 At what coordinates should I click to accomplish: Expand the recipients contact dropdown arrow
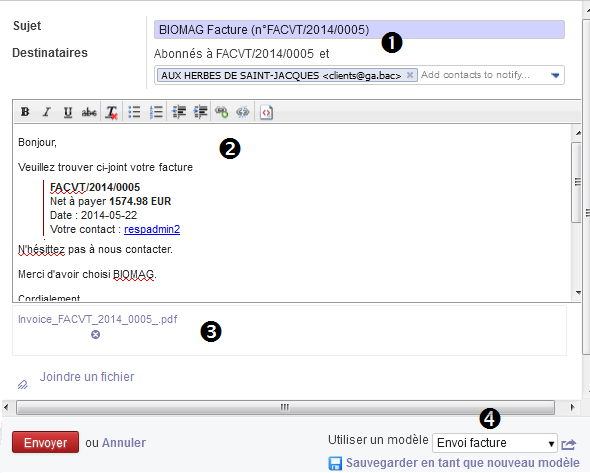pos(555,75)
